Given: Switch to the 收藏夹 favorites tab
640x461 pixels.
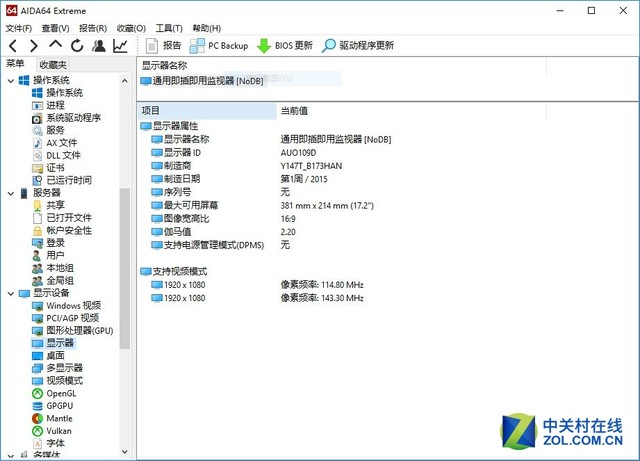Looking at the screenshot, I should (53, 65).
